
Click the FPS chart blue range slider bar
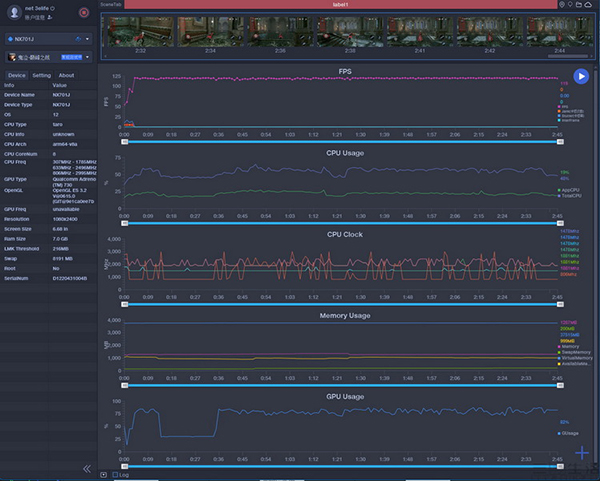point(342,142)
